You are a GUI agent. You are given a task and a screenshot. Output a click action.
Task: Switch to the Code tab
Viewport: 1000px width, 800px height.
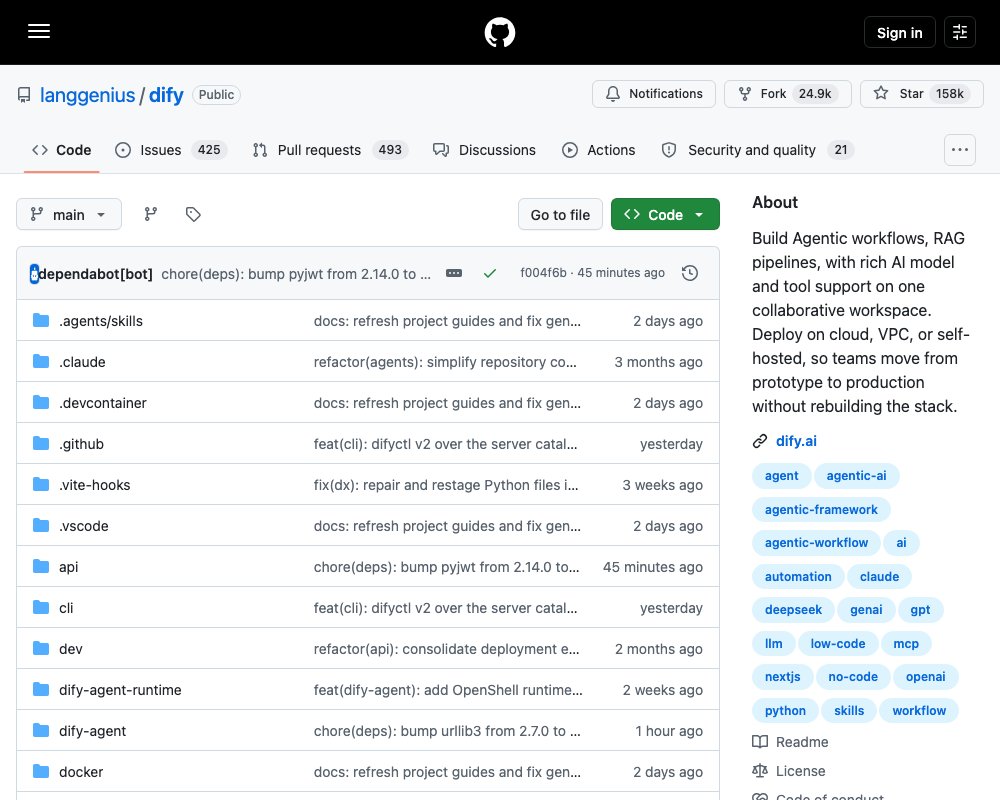coord(62,150)
